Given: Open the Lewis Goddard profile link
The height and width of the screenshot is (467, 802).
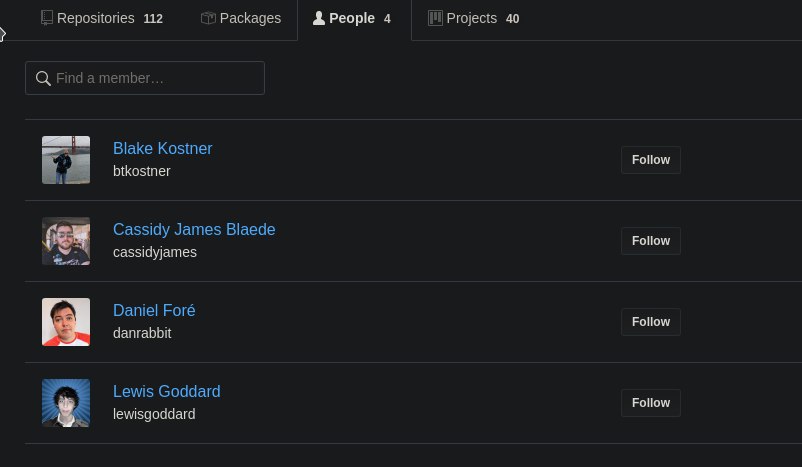Looking at the screenshot, I should (167, 391).
